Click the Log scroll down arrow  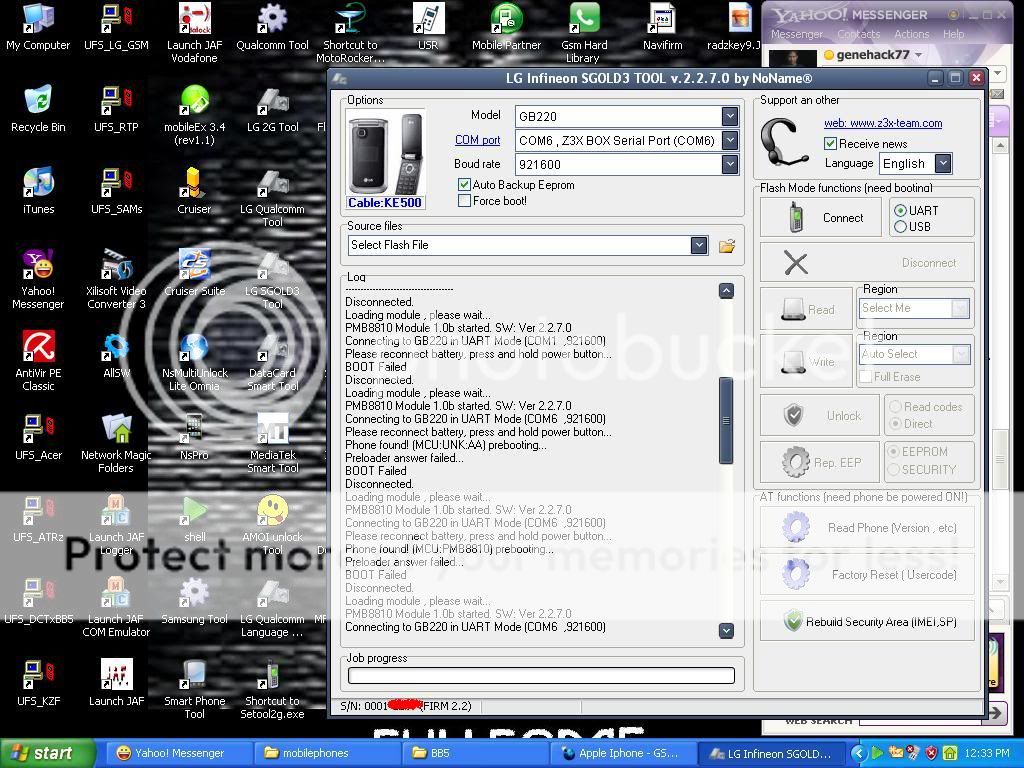(726, 630)
